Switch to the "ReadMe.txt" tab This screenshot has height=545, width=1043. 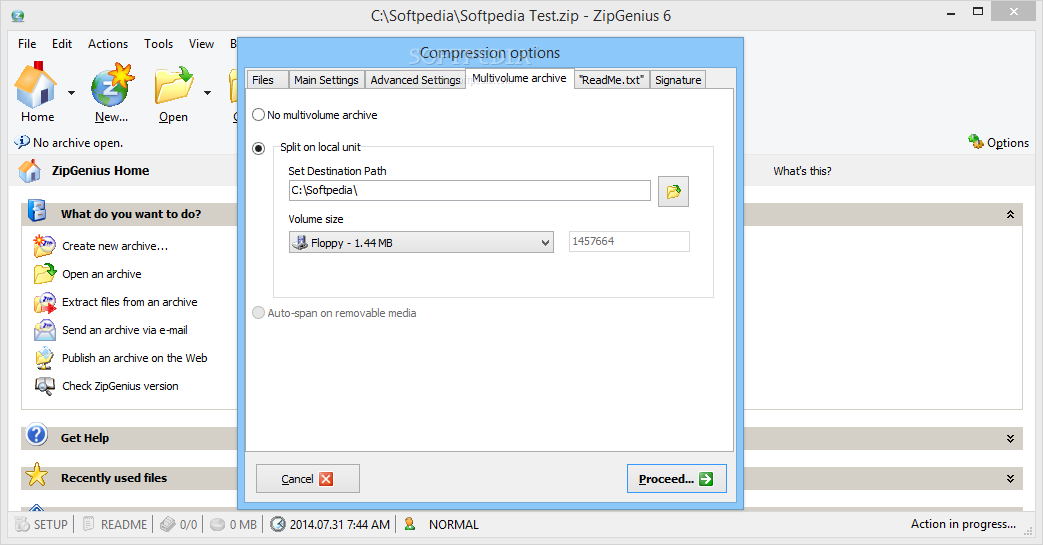tap(611, 80)
